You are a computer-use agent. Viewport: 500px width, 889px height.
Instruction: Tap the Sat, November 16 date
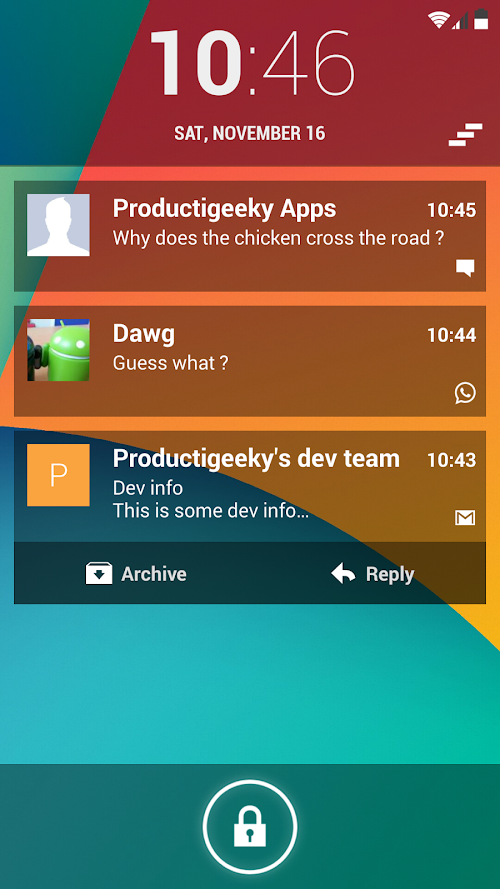tap(249, 133)
